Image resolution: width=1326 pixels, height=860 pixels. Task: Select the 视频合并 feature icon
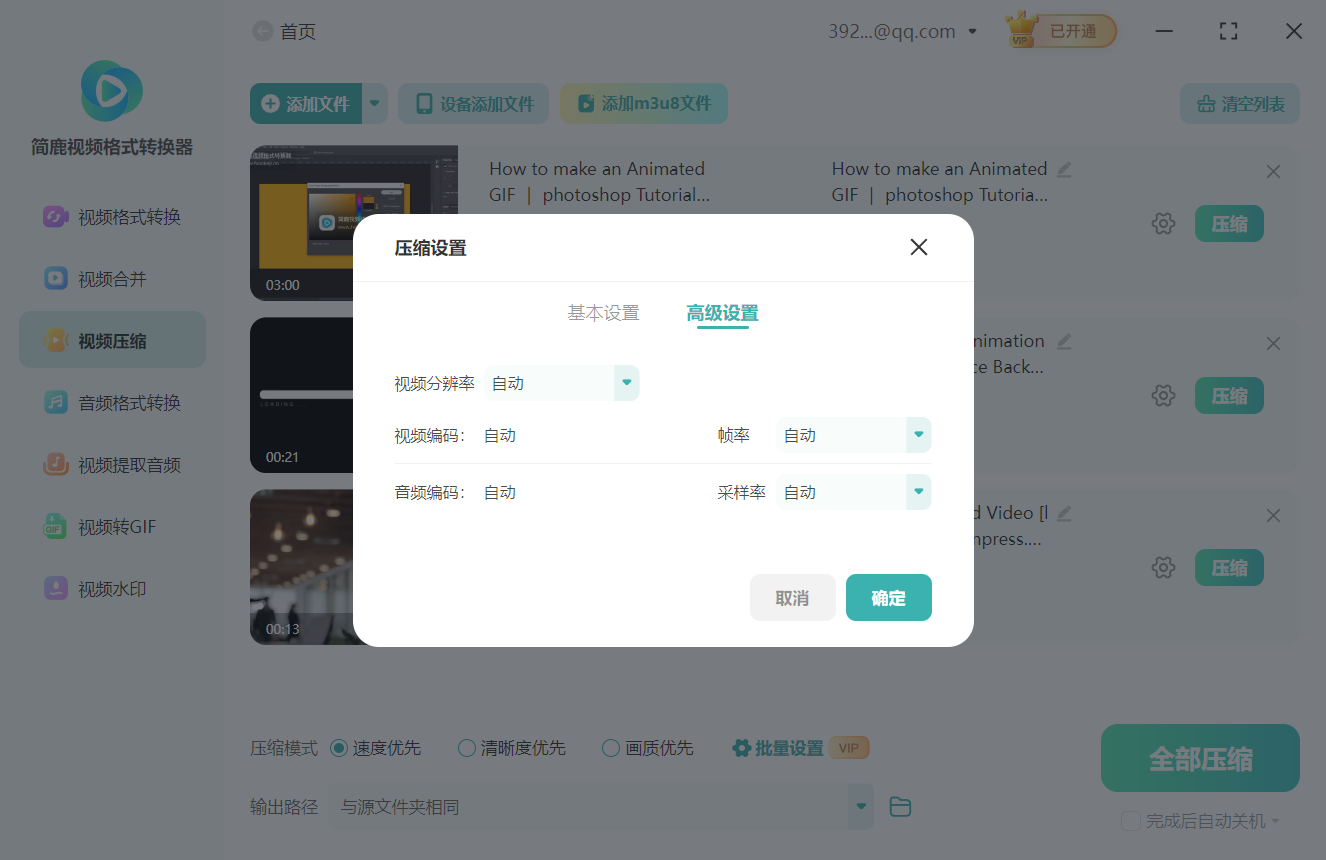(112, 278)
